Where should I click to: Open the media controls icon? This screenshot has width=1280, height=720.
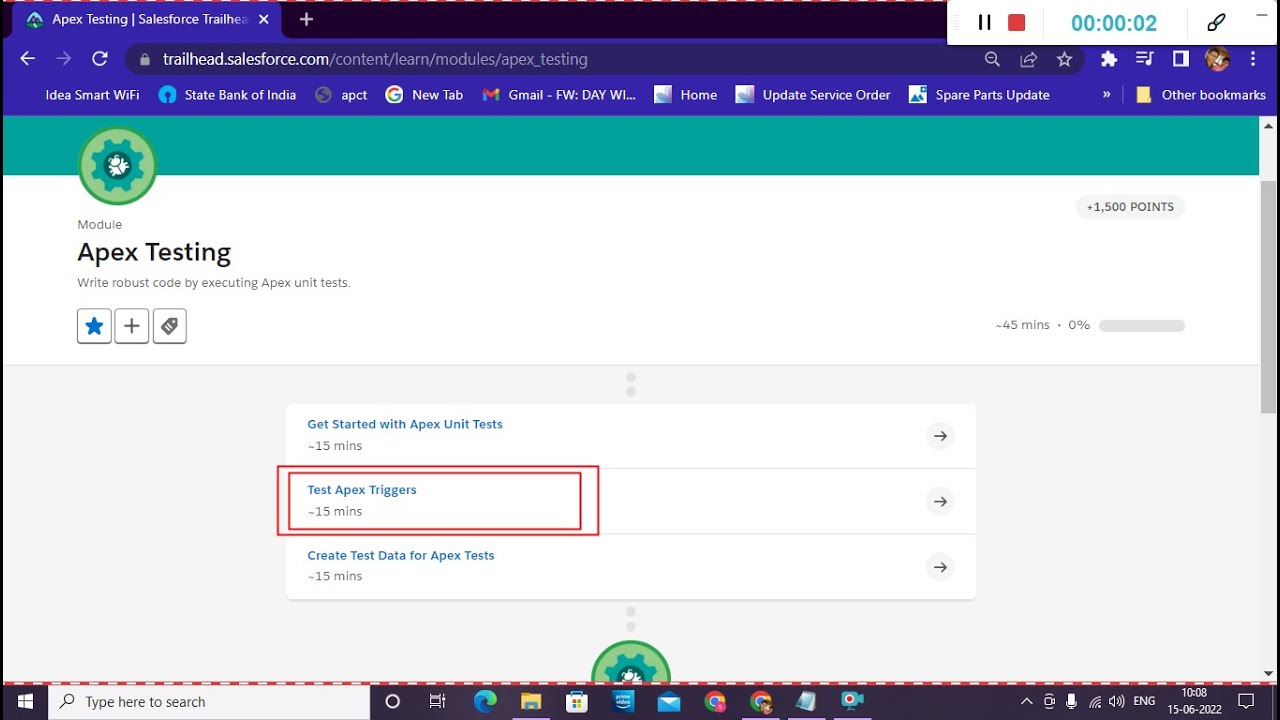(1145, 59)
